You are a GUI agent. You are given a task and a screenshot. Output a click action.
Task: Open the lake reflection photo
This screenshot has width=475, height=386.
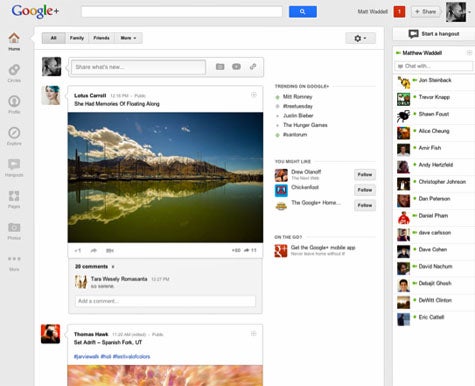pos(165,177)
